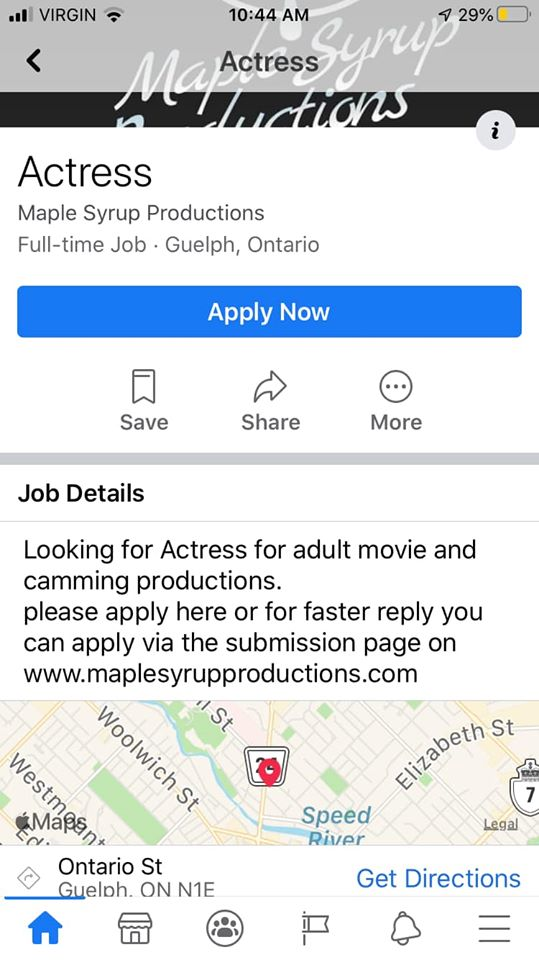Open the Notifications bell icon

(405, 928)
